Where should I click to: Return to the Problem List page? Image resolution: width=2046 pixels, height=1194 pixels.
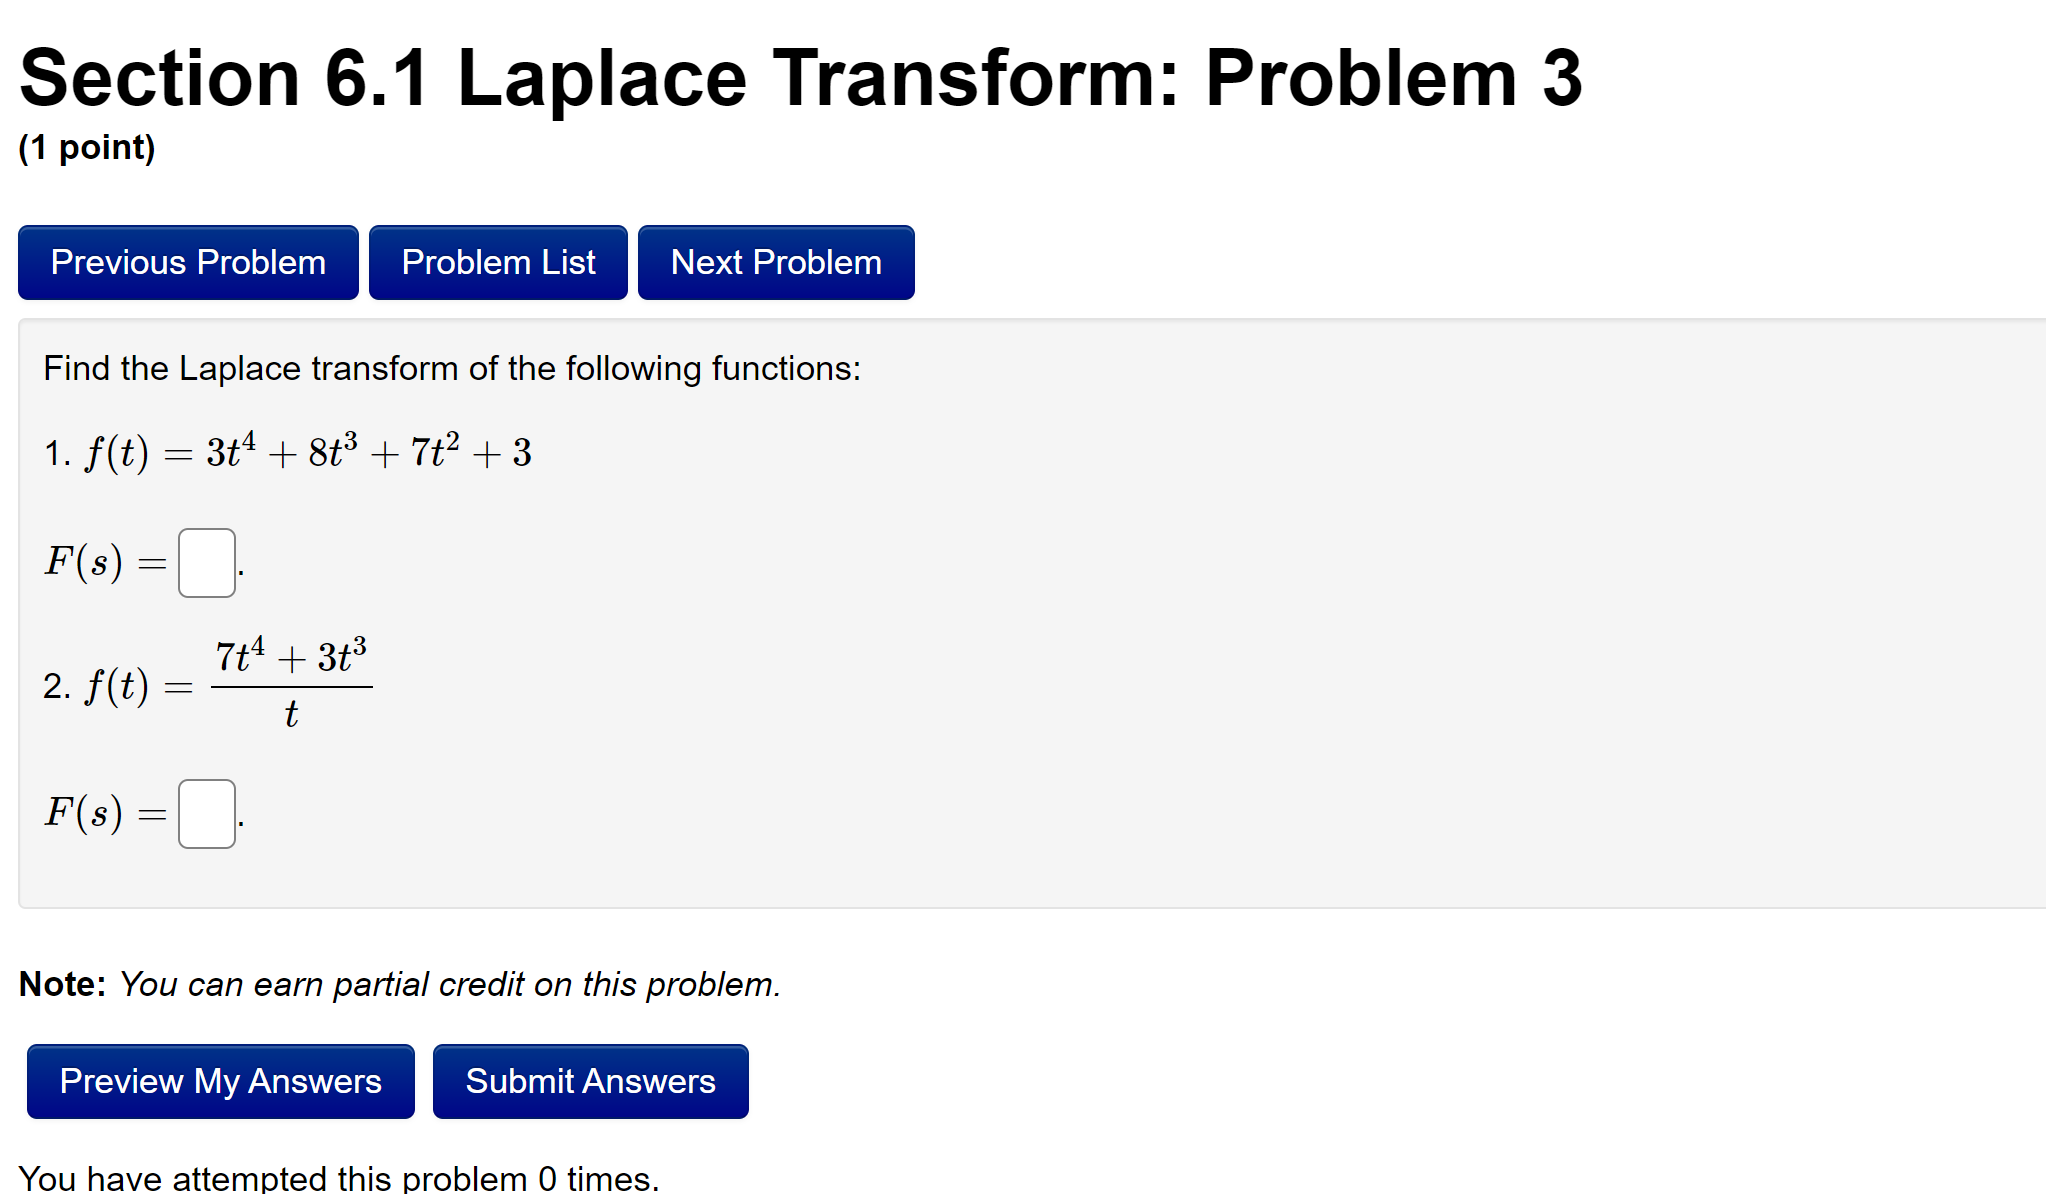[x=497, y=262]
